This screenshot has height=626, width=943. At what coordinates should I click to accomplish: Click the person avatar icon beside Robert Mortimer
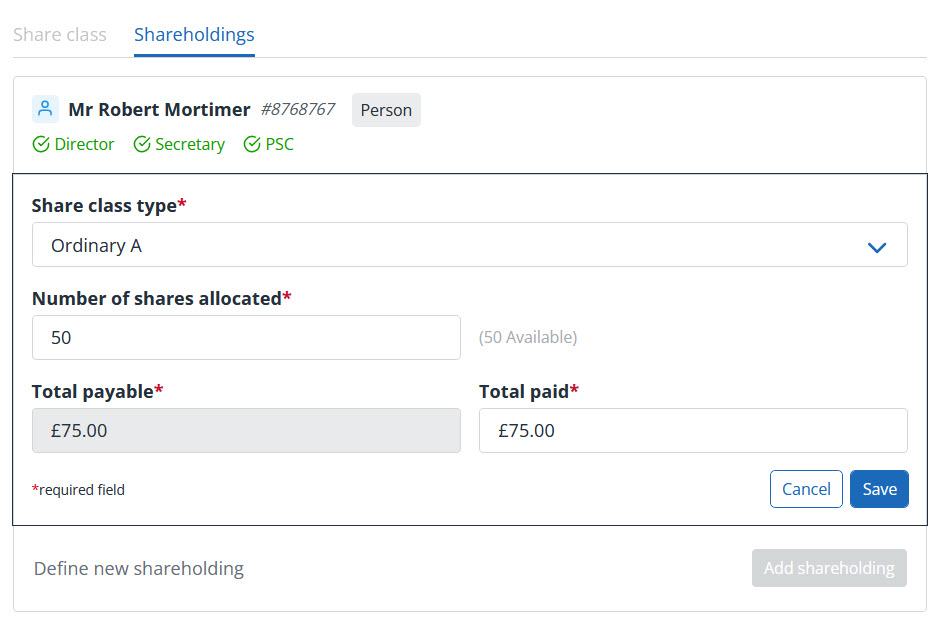click(x=45, y=109)
